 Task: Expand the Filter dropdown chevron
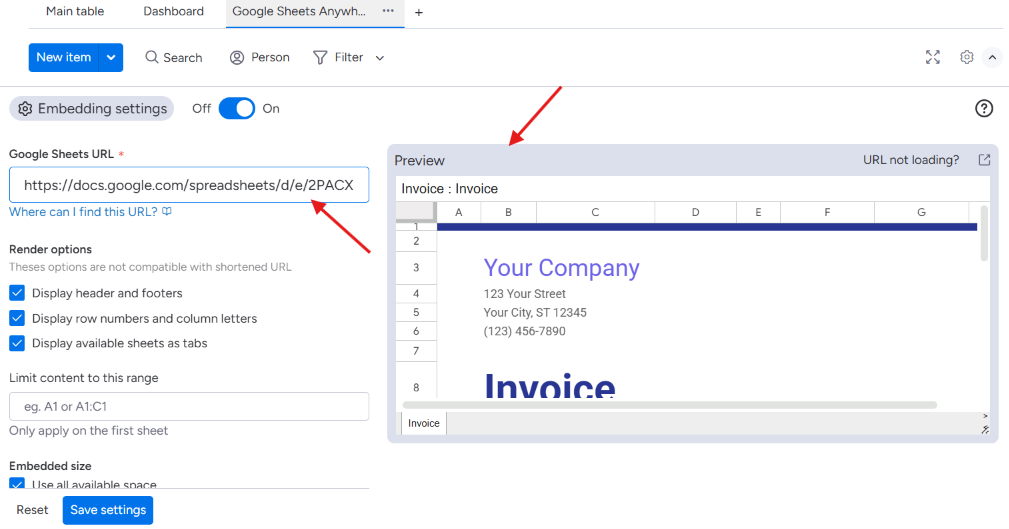pyautogui.click(x=380, y=58)
